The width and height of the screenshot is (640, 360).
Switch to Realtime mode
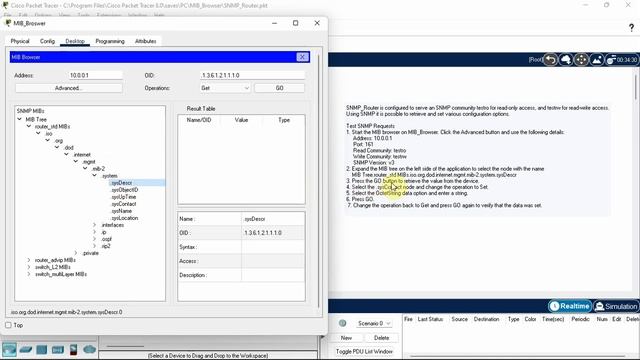coord(570,306)
